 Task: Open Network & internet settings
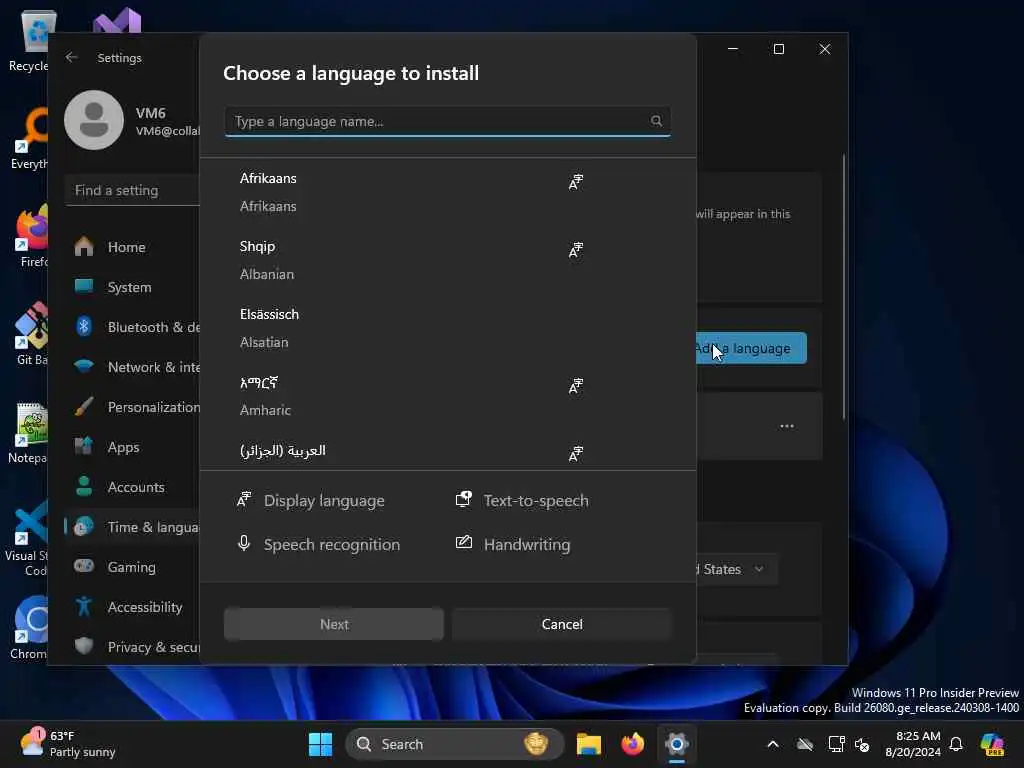point(133,367)
